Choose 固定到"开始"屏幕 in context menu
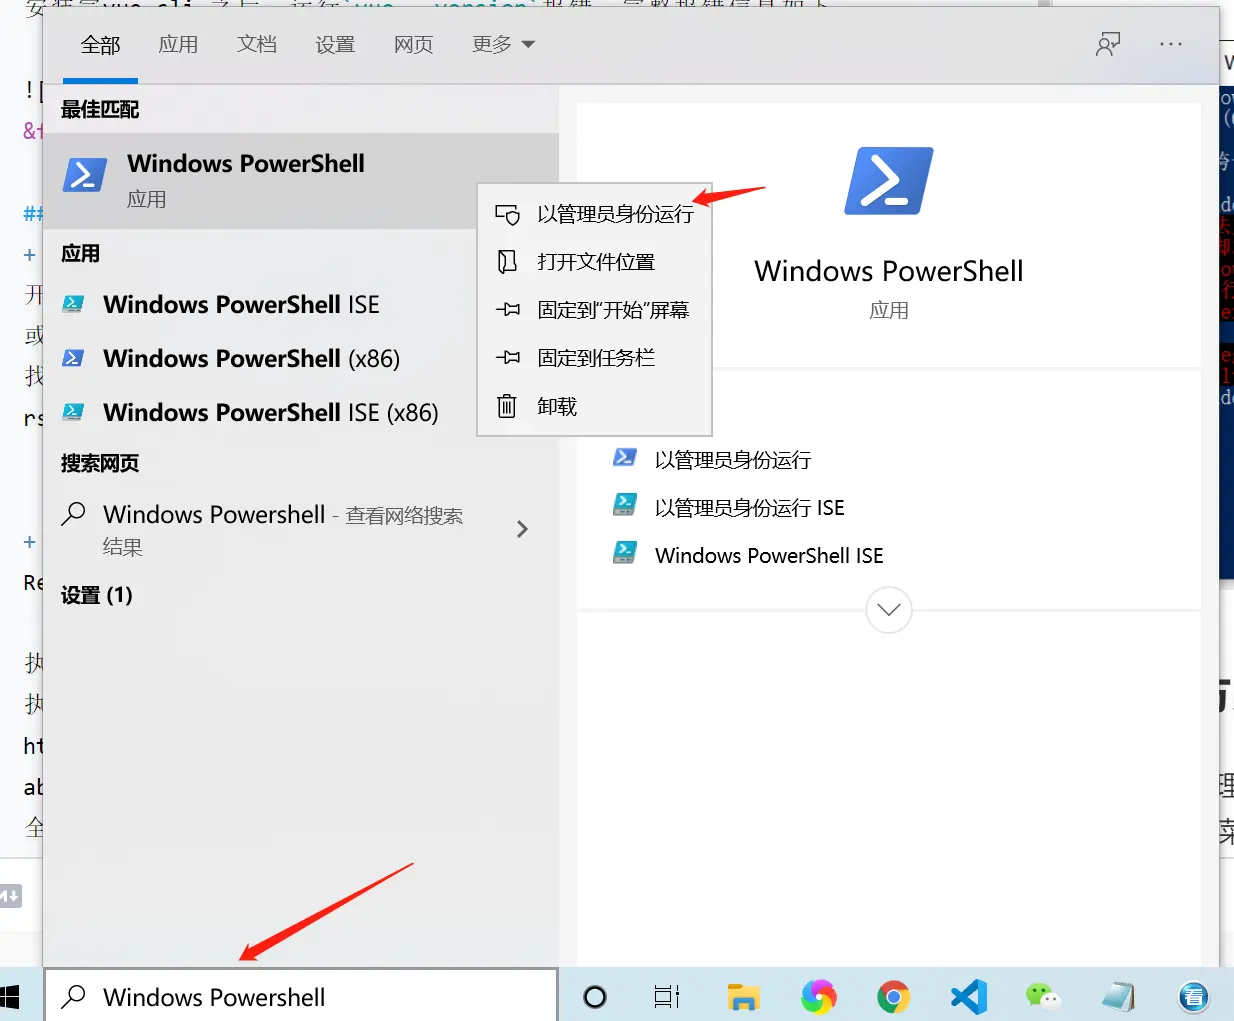 tap(595, 310)
